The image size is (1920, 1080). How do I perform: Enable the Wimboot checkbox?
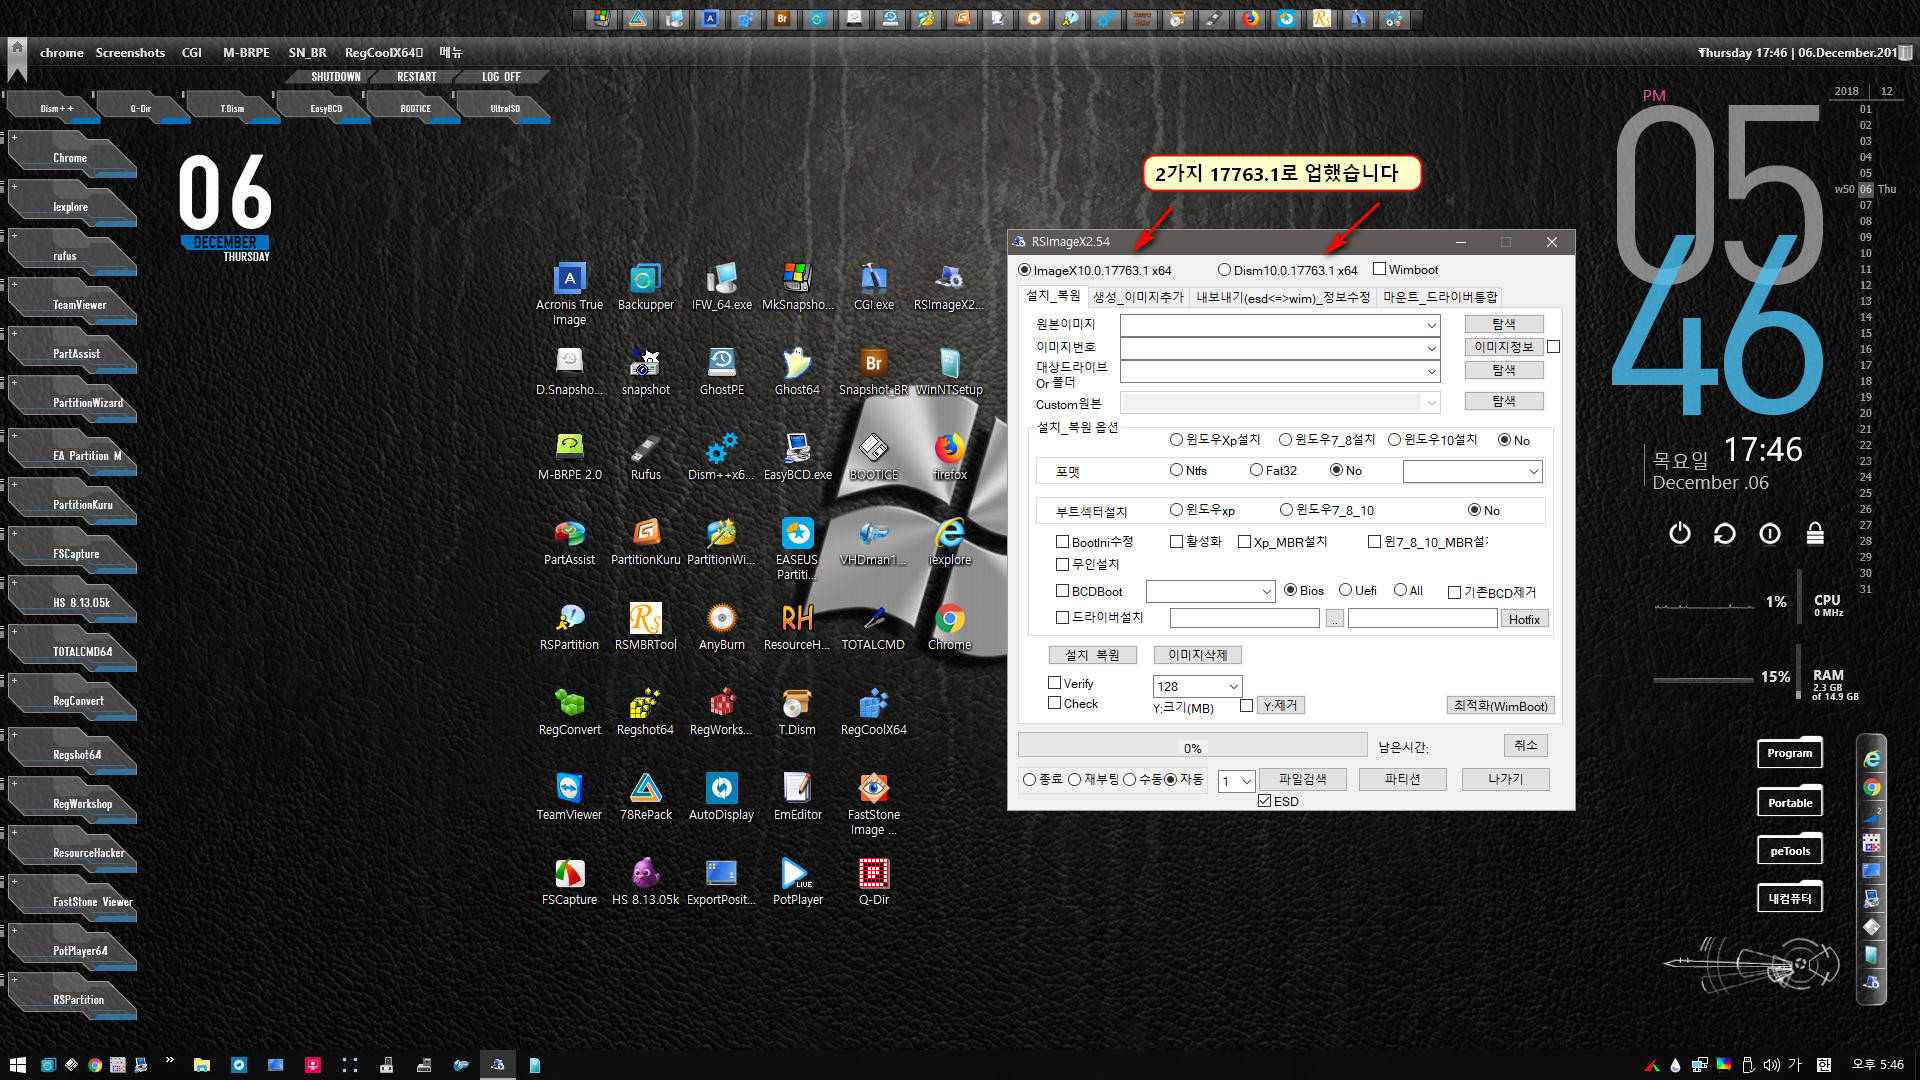[1380, 269]
